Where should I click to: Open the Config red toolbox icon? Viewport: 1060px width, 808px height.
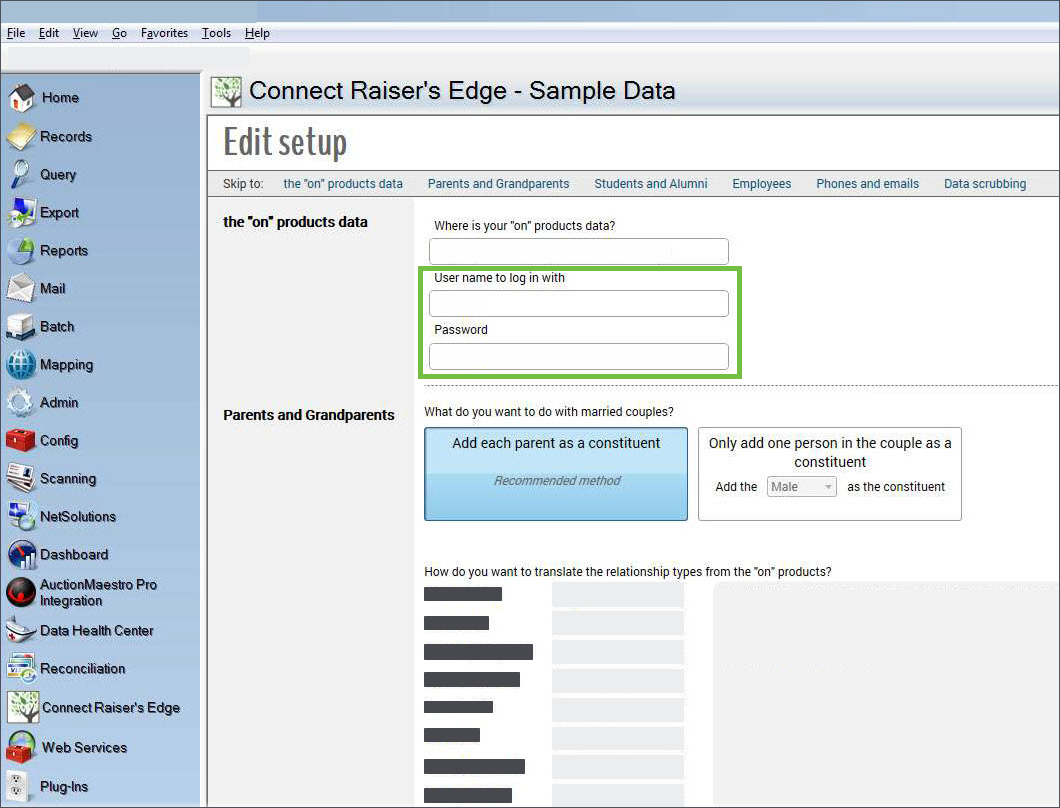coord(21,440)
